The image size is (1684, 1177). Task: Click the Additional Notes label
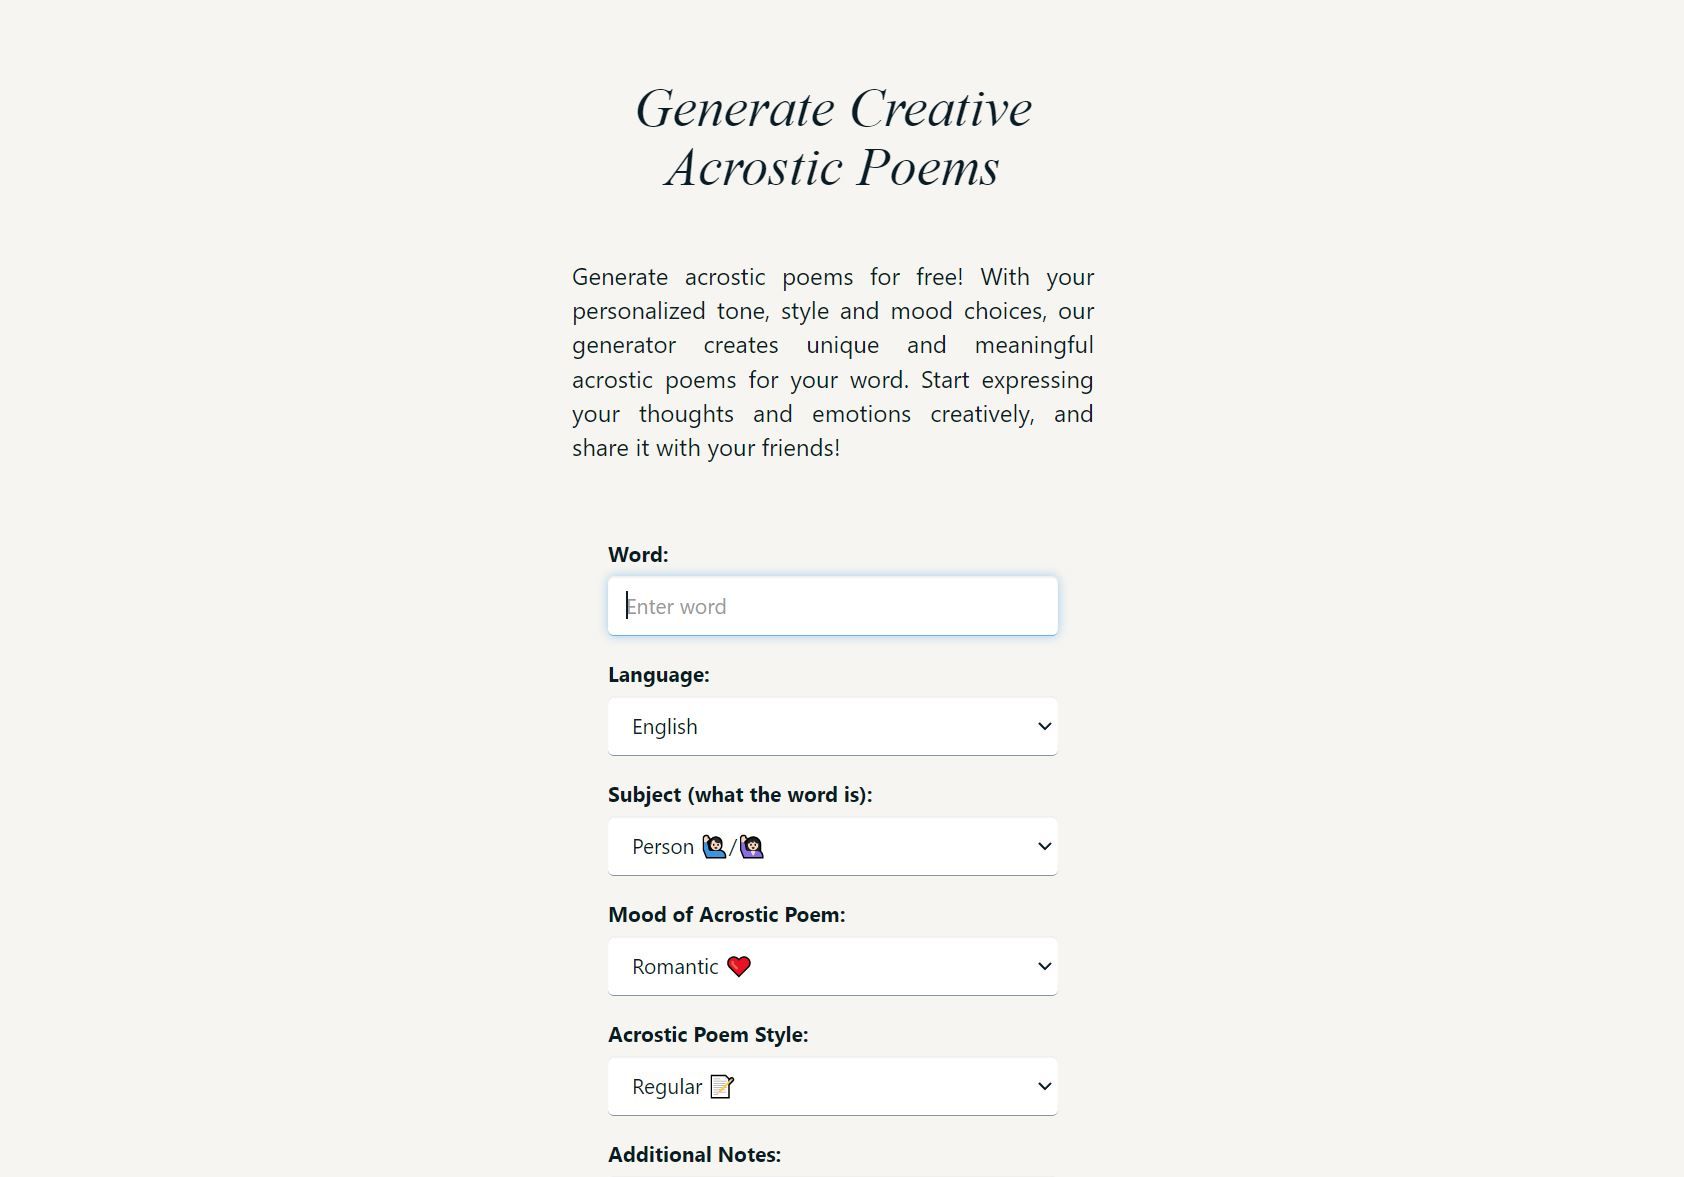[695, 1155]
